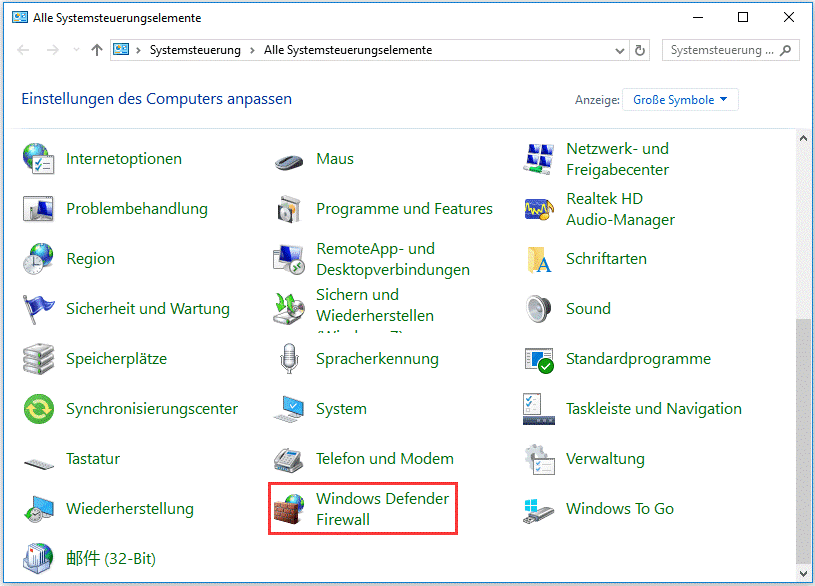Click the Windows To Go USB icon
This screenshot has height=586, width=815.
point(538,511)
